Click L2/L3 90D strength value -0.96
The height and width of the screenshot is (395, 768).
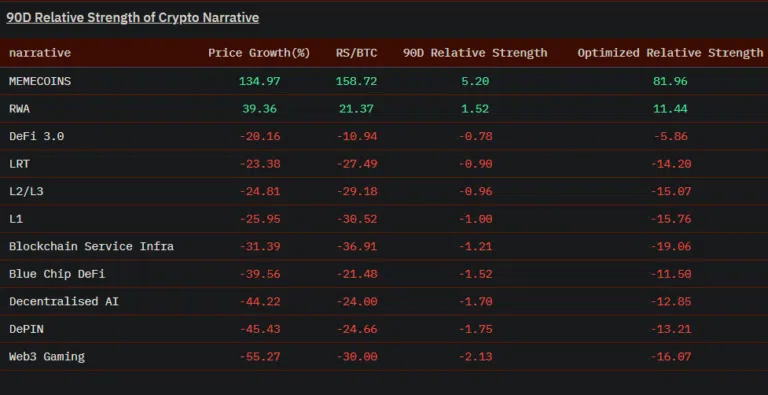pos(475,191)
